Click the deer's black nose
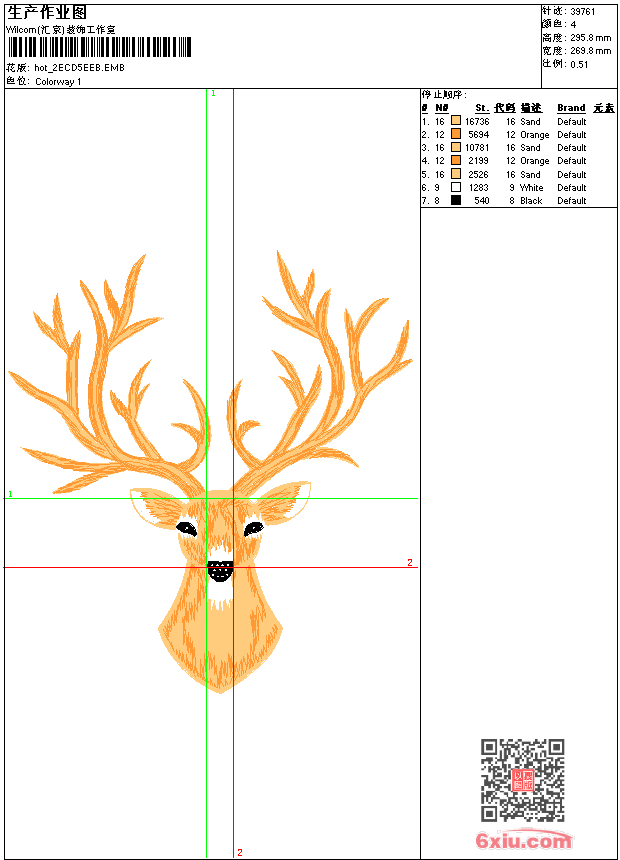Screen dimensions: 620x860 pyautogui.click(x=220, y=570)
